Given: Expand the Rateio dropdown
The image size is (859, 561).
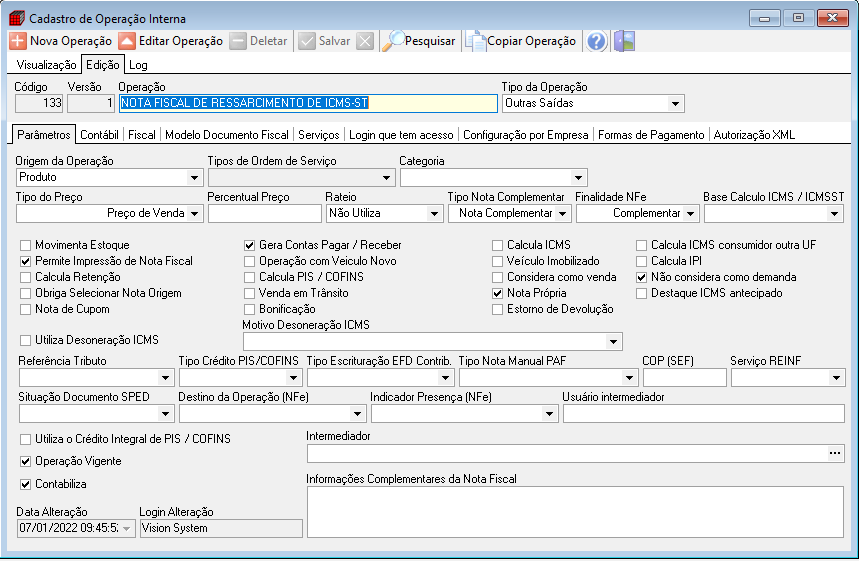Looking at the screenshot, I should (434, 214).
